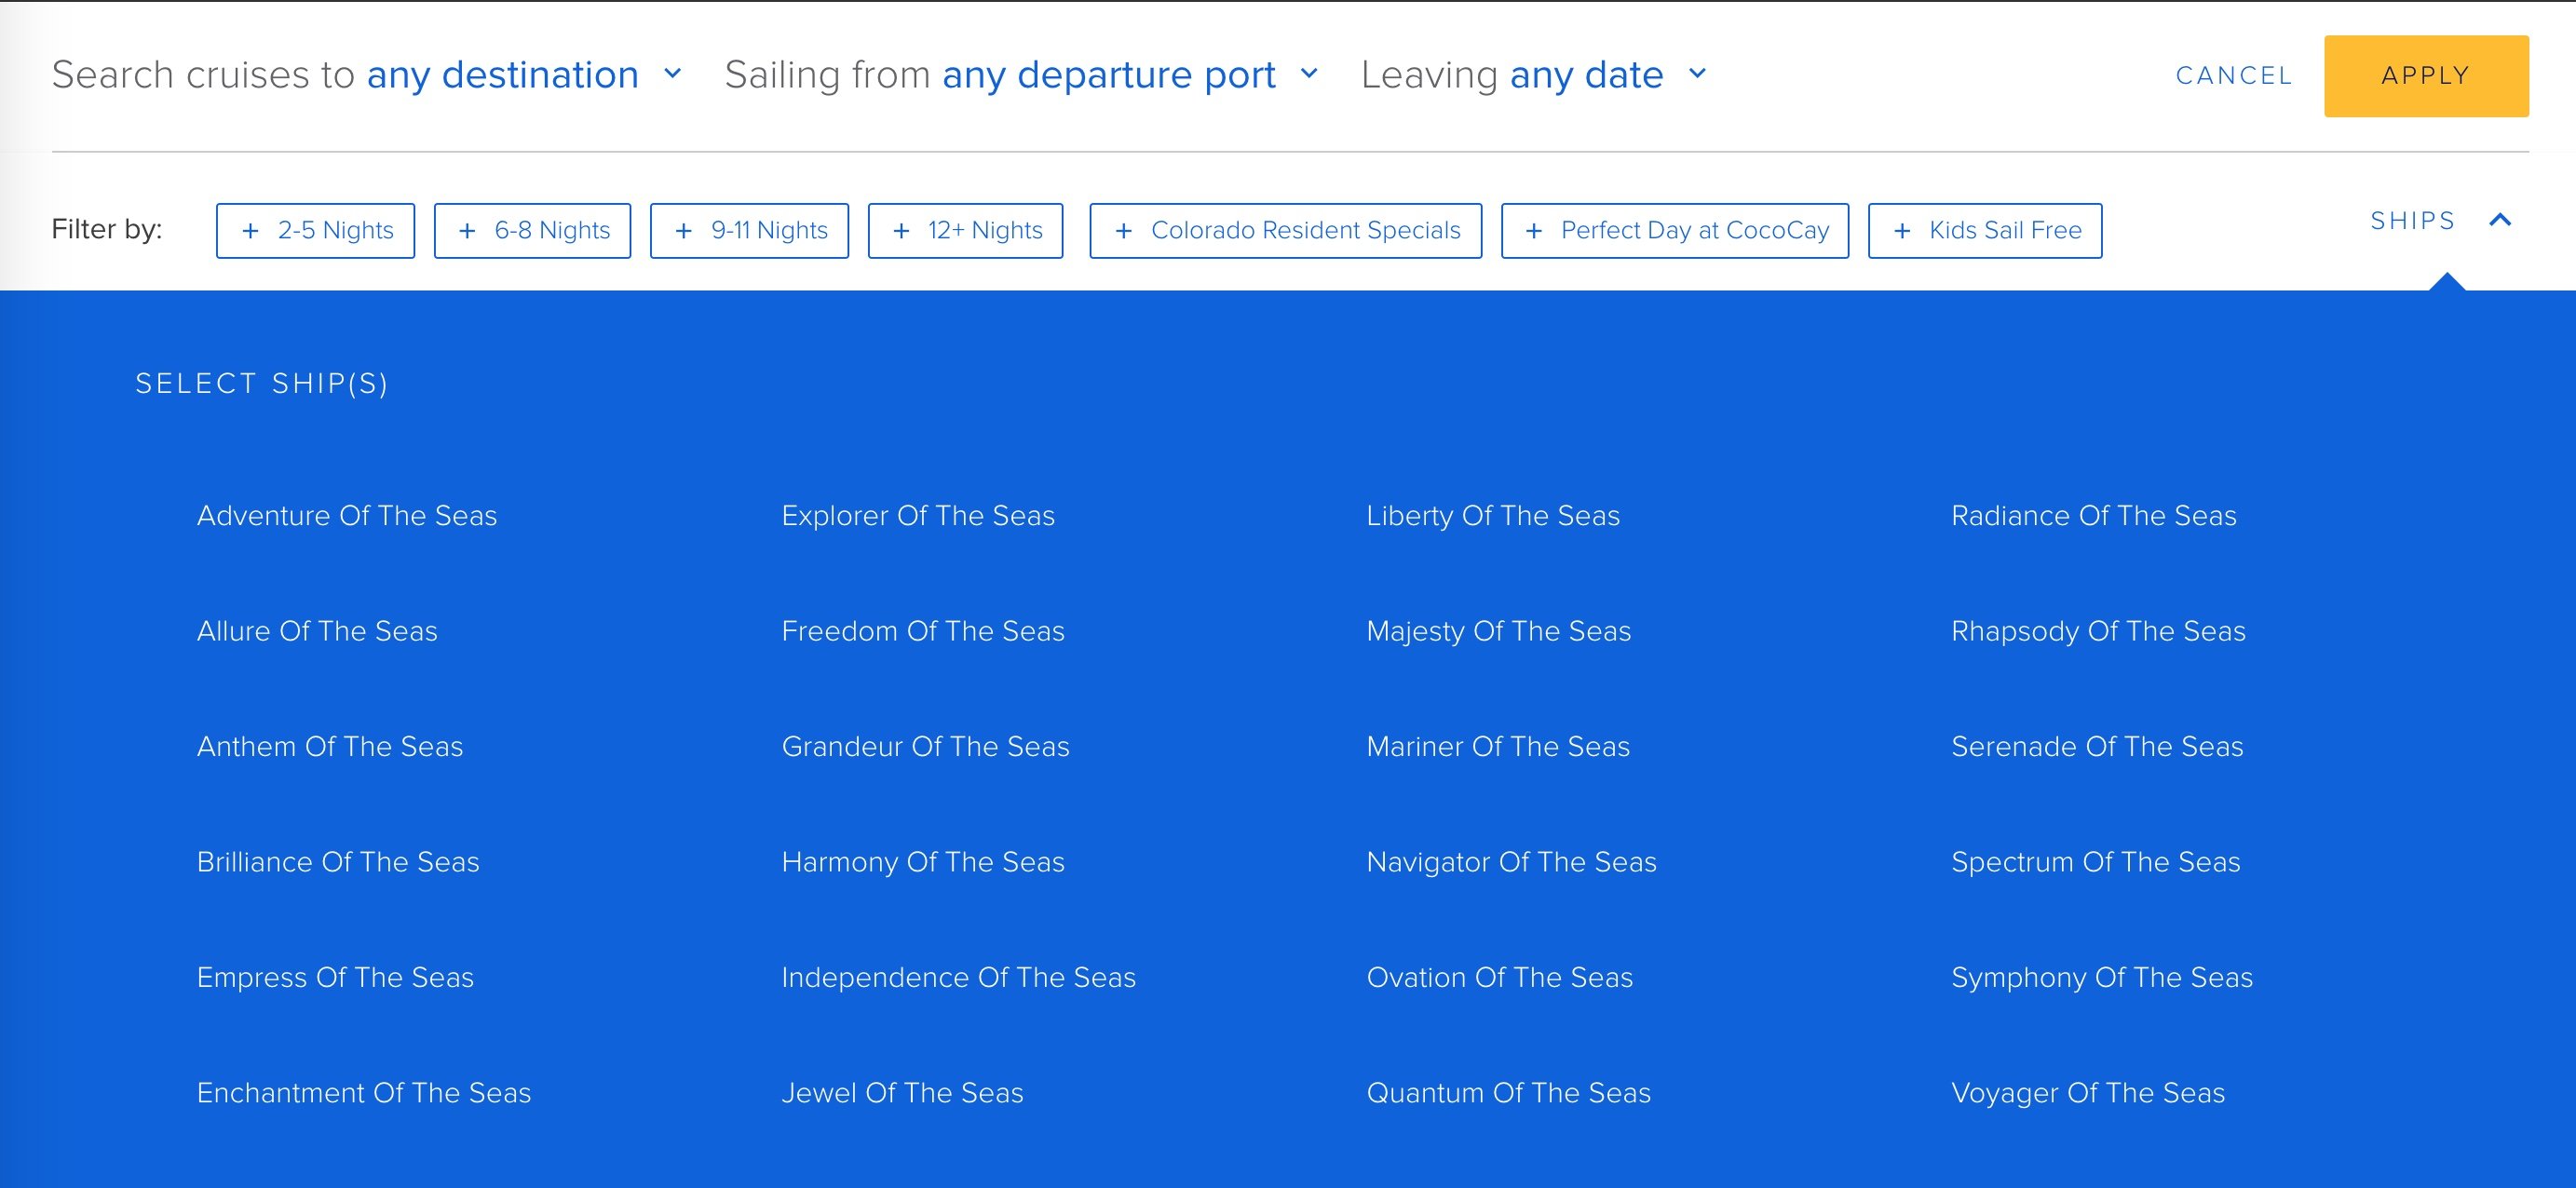
Task: Open the any departure port dropdown
Action: [1130, 75]
